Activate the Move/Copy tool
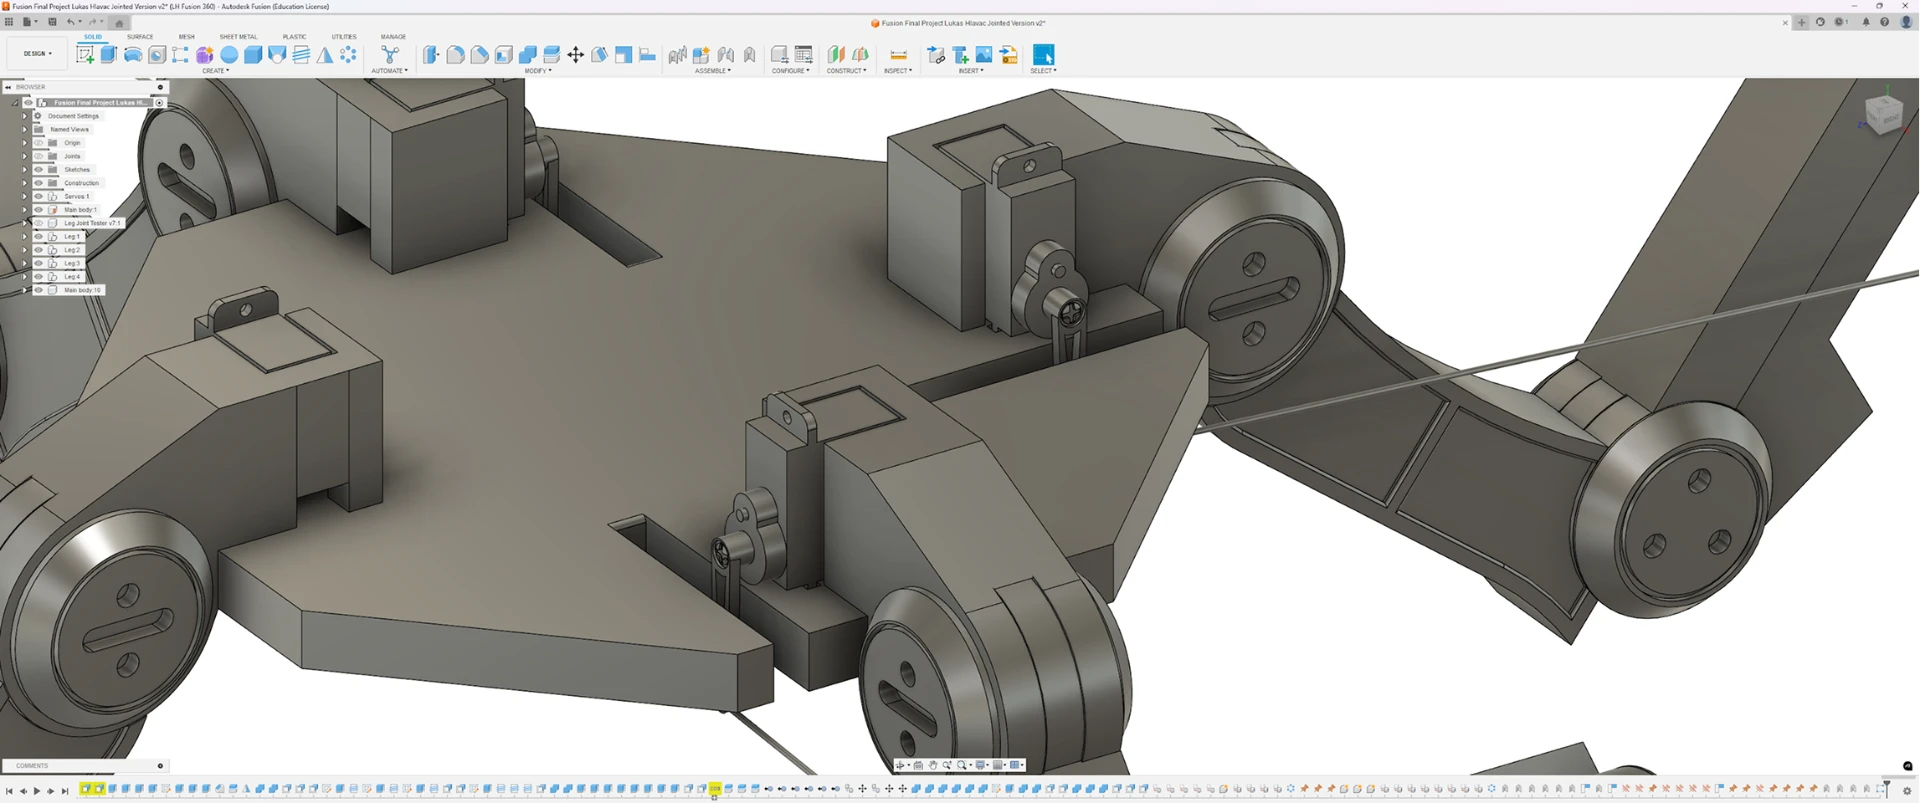Viewport: 1920px width, 803px height. click(x=575, y=55)
